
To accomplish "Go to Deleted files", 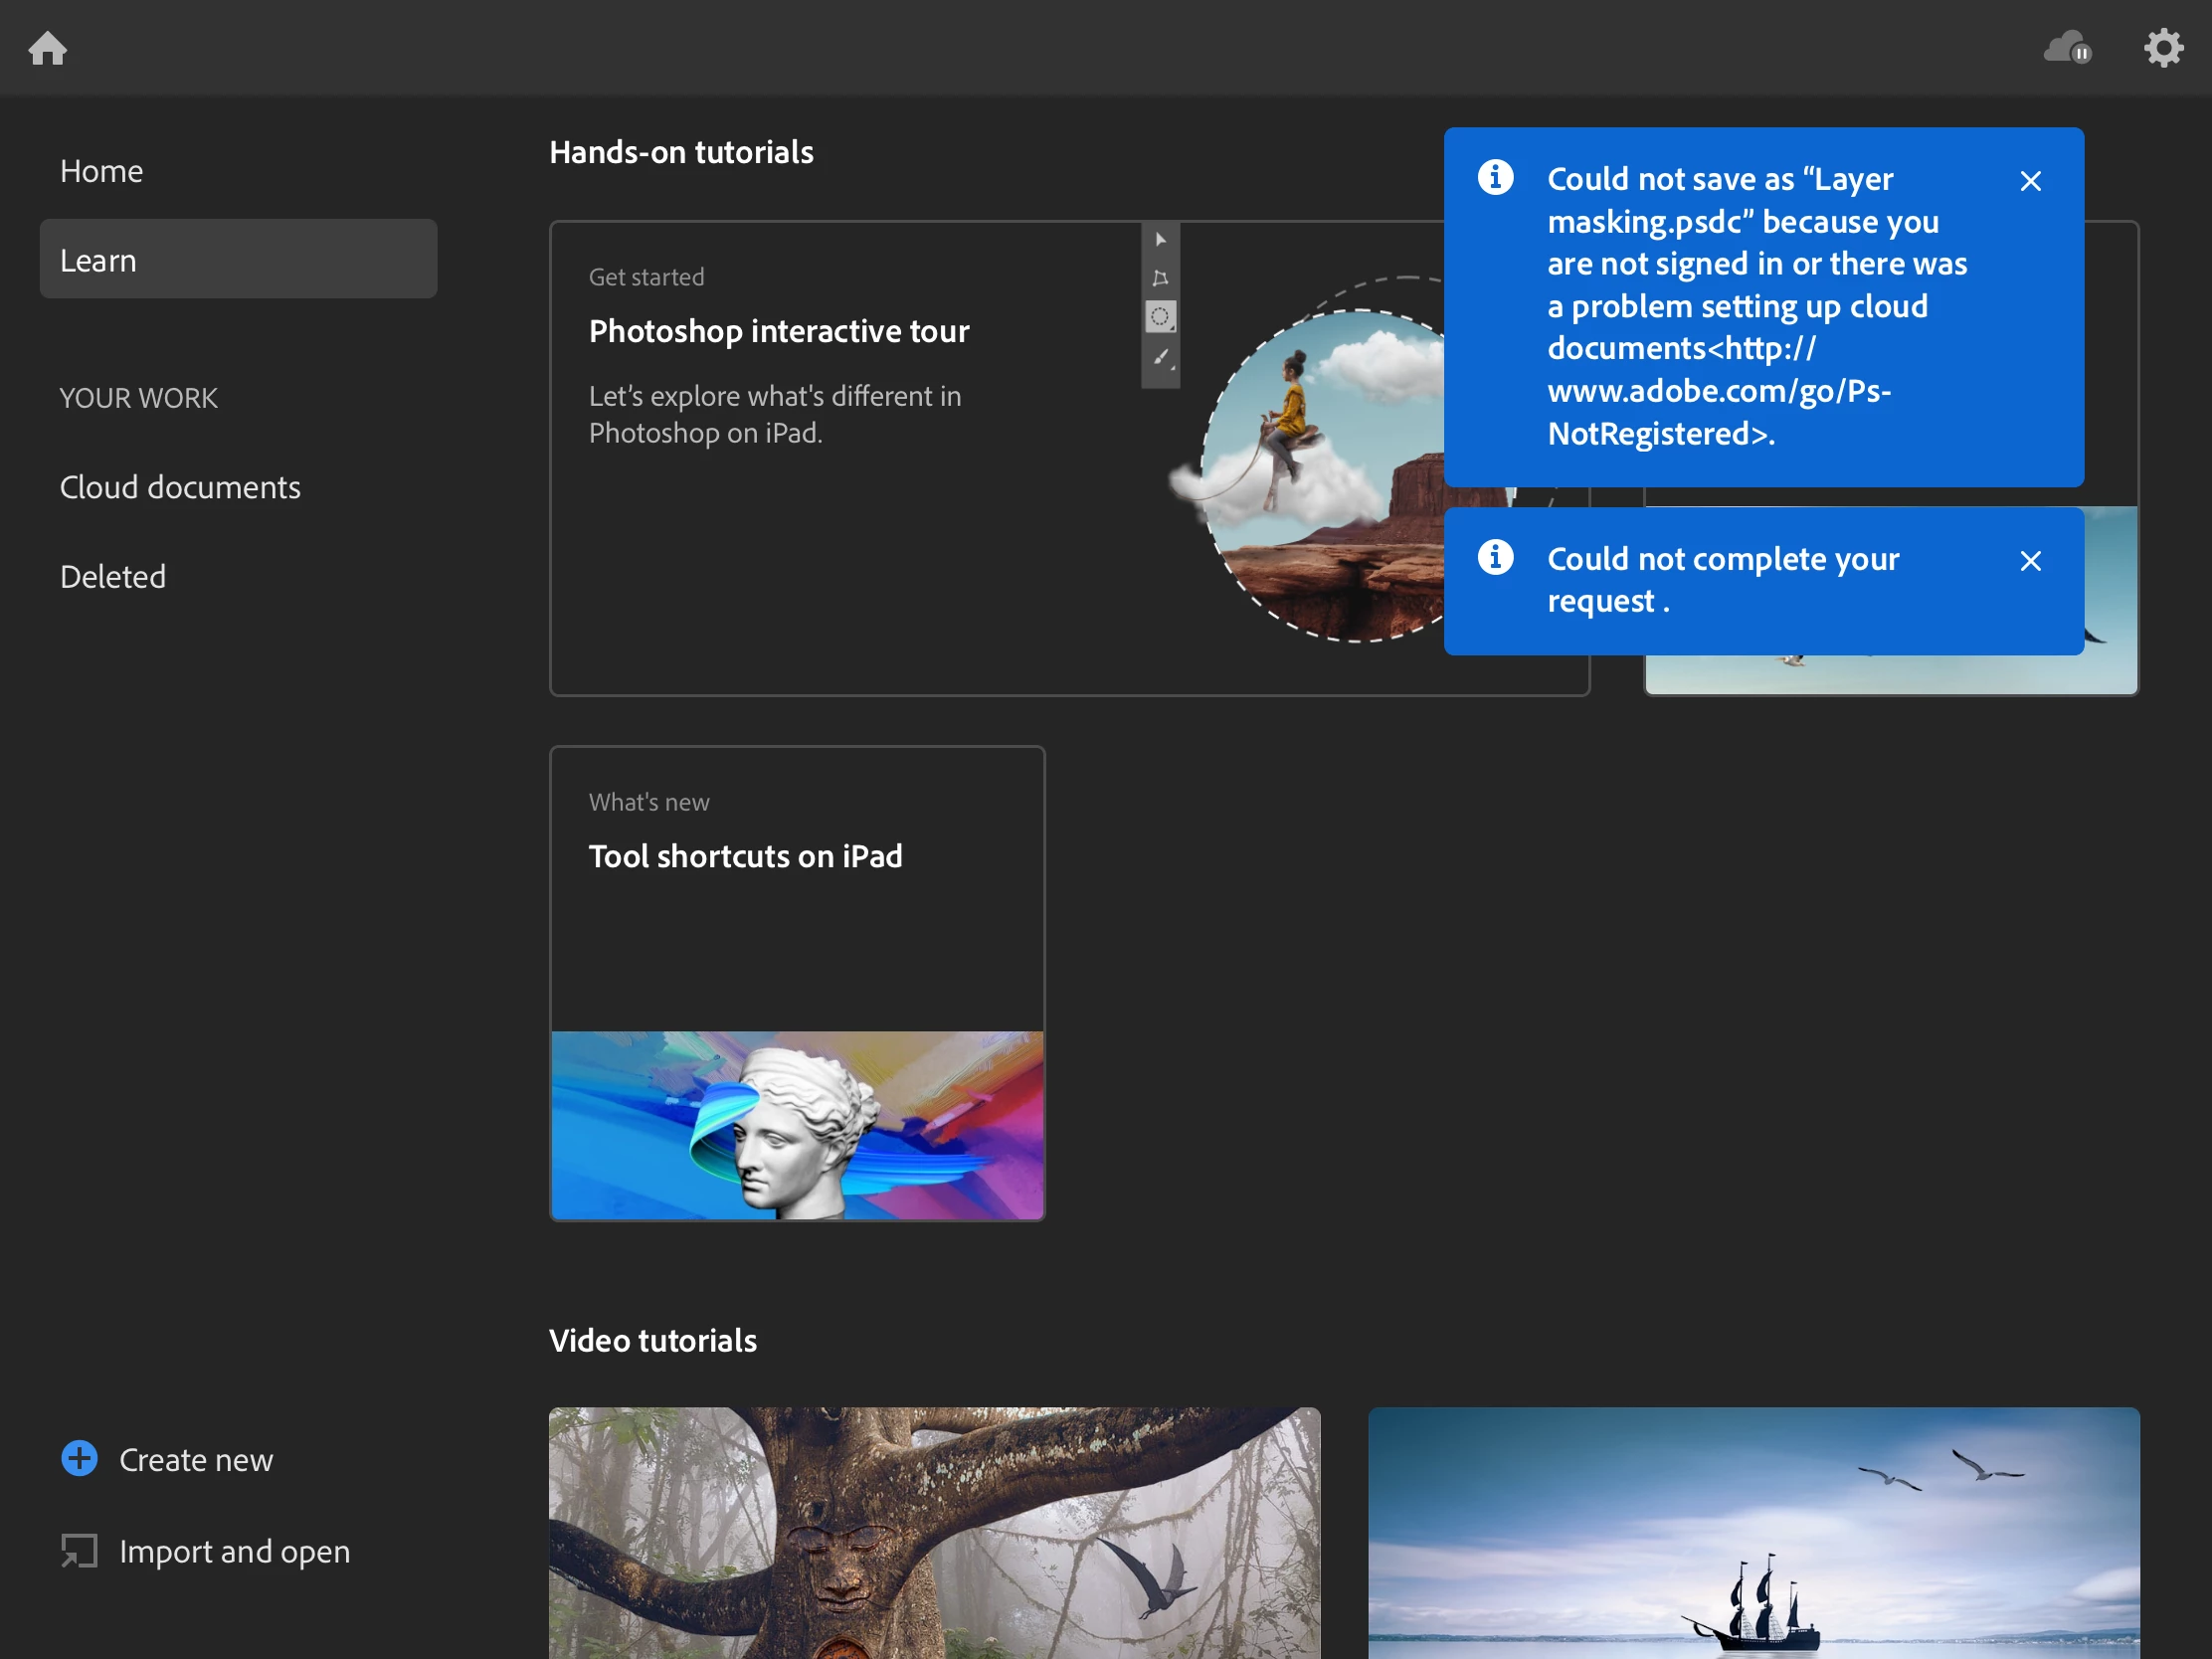I will tap(113, 577).
